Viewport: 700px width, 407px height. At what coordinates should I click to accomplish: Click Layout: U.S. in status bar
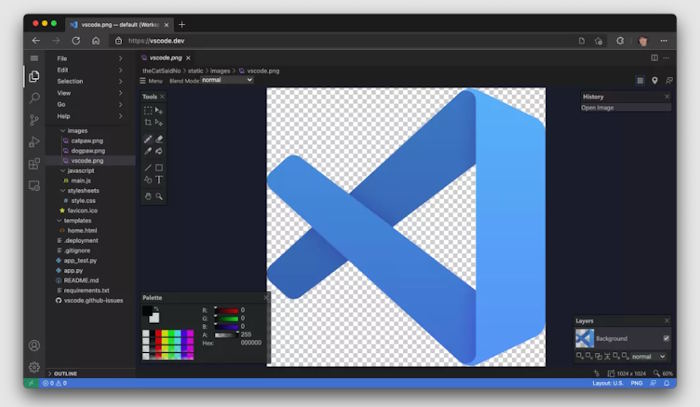608,383
